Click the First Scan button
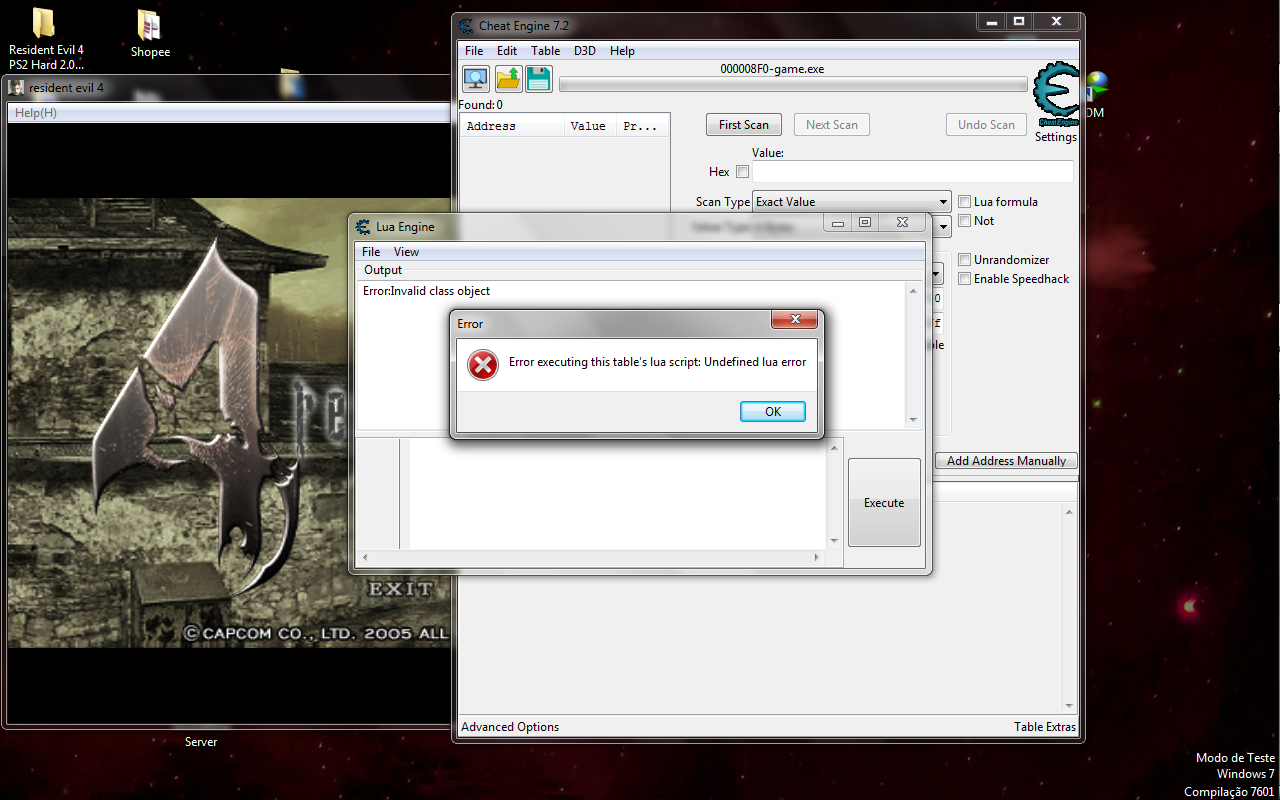 tap(744, 125)
